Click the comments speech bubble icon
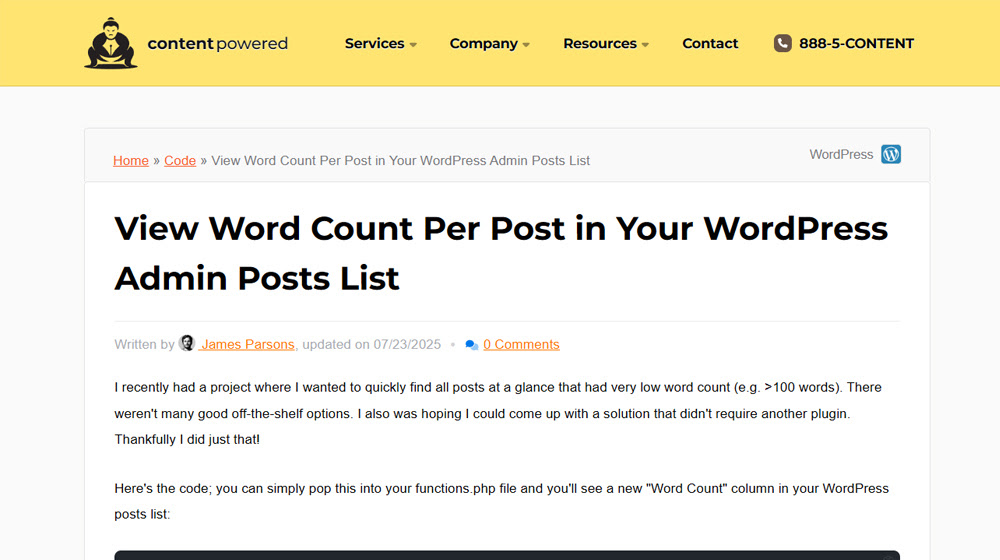The image size is (1000, 560). pyautogui.click(x=472, y=345)
